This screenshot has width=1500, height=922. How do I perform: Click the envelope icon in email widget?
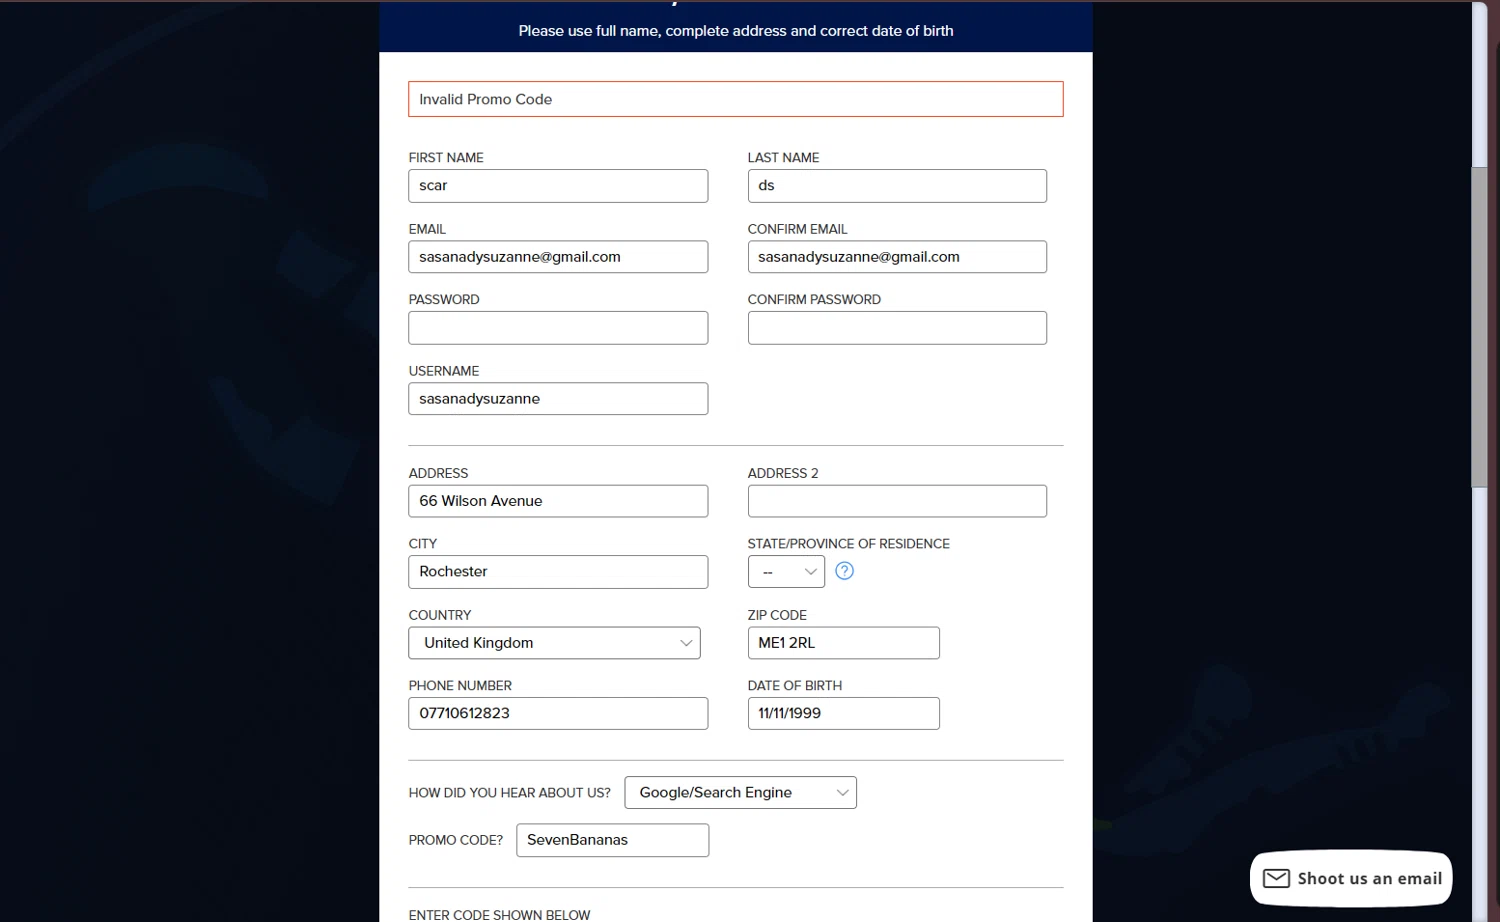[x=1276, y=879]
